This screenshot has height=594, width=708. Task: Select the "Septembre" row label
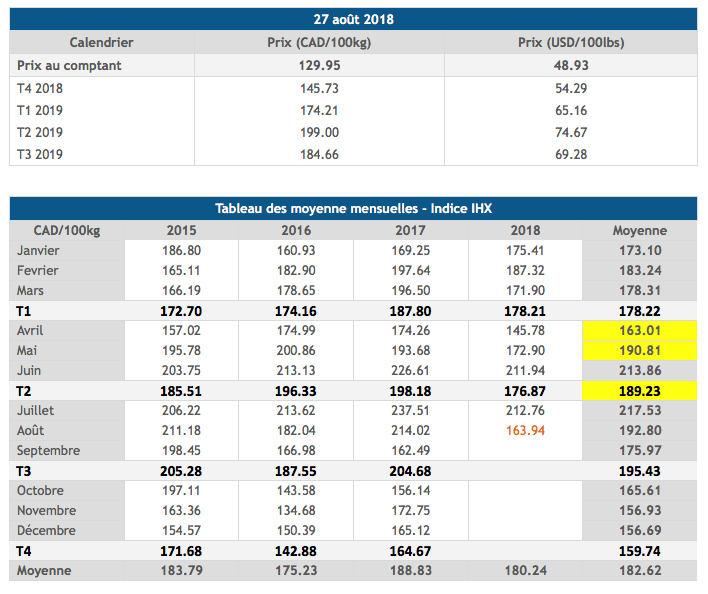coord(46,450)
